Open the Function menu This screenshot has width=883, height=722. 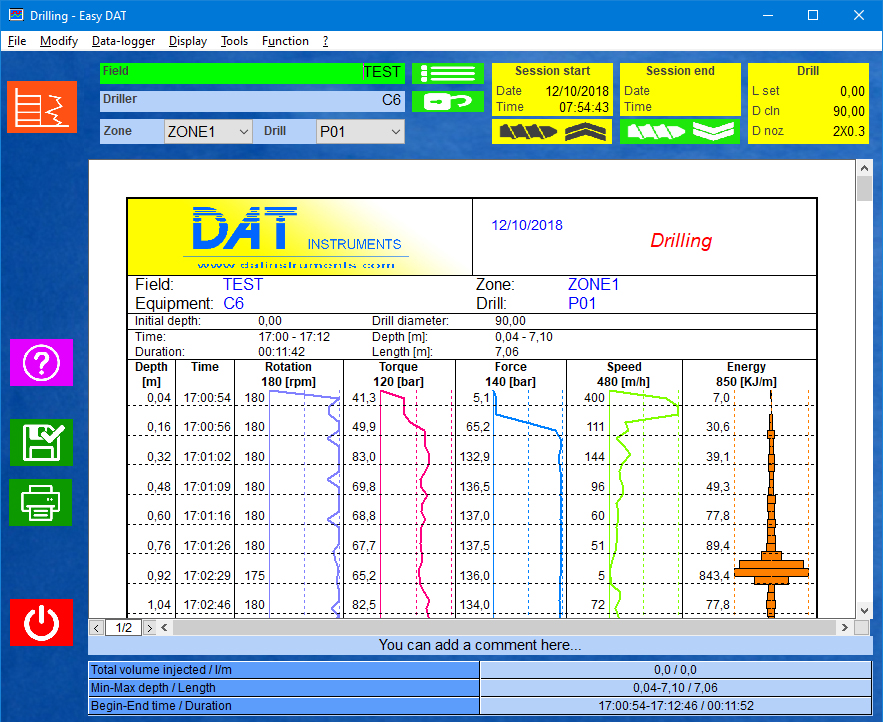coord(285,41)
